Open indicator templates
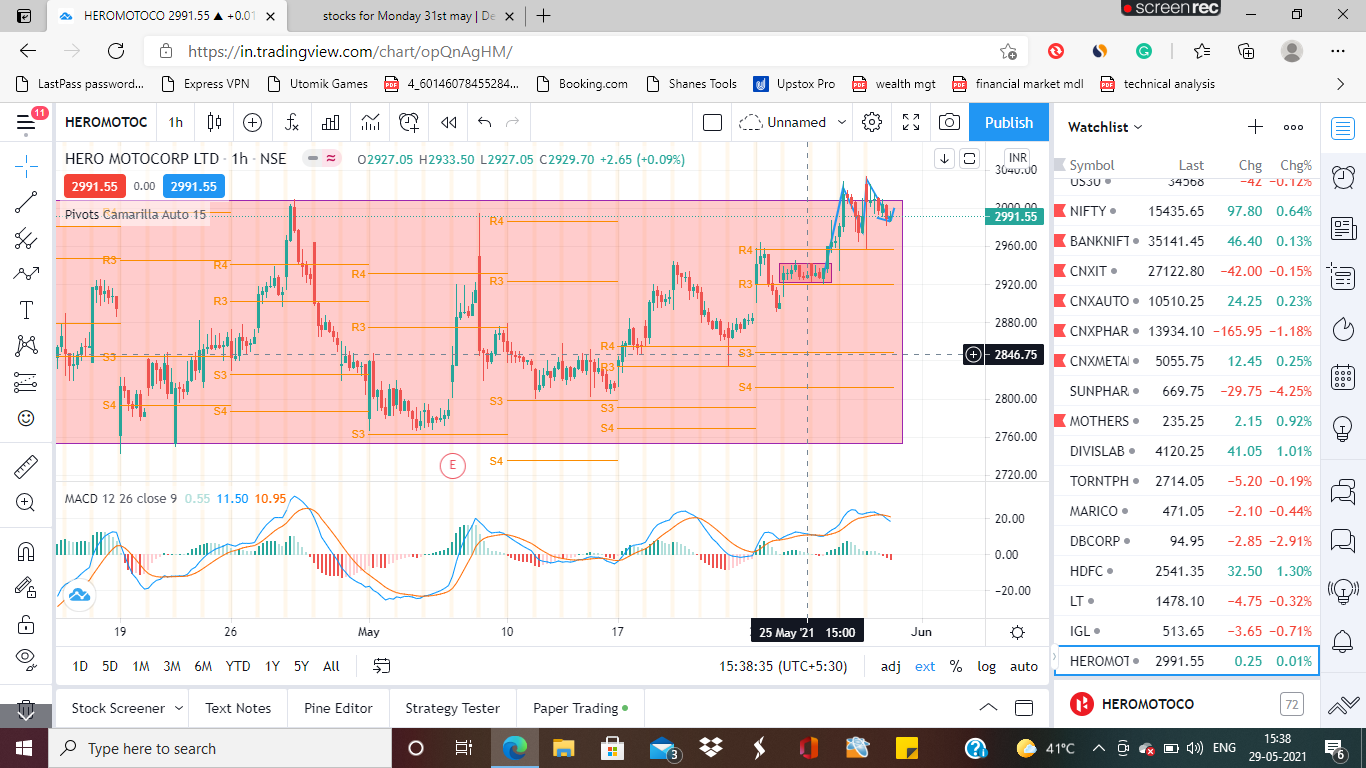Image resolution: width=1366 pixels, height=768 pixels. coord(370,122)
